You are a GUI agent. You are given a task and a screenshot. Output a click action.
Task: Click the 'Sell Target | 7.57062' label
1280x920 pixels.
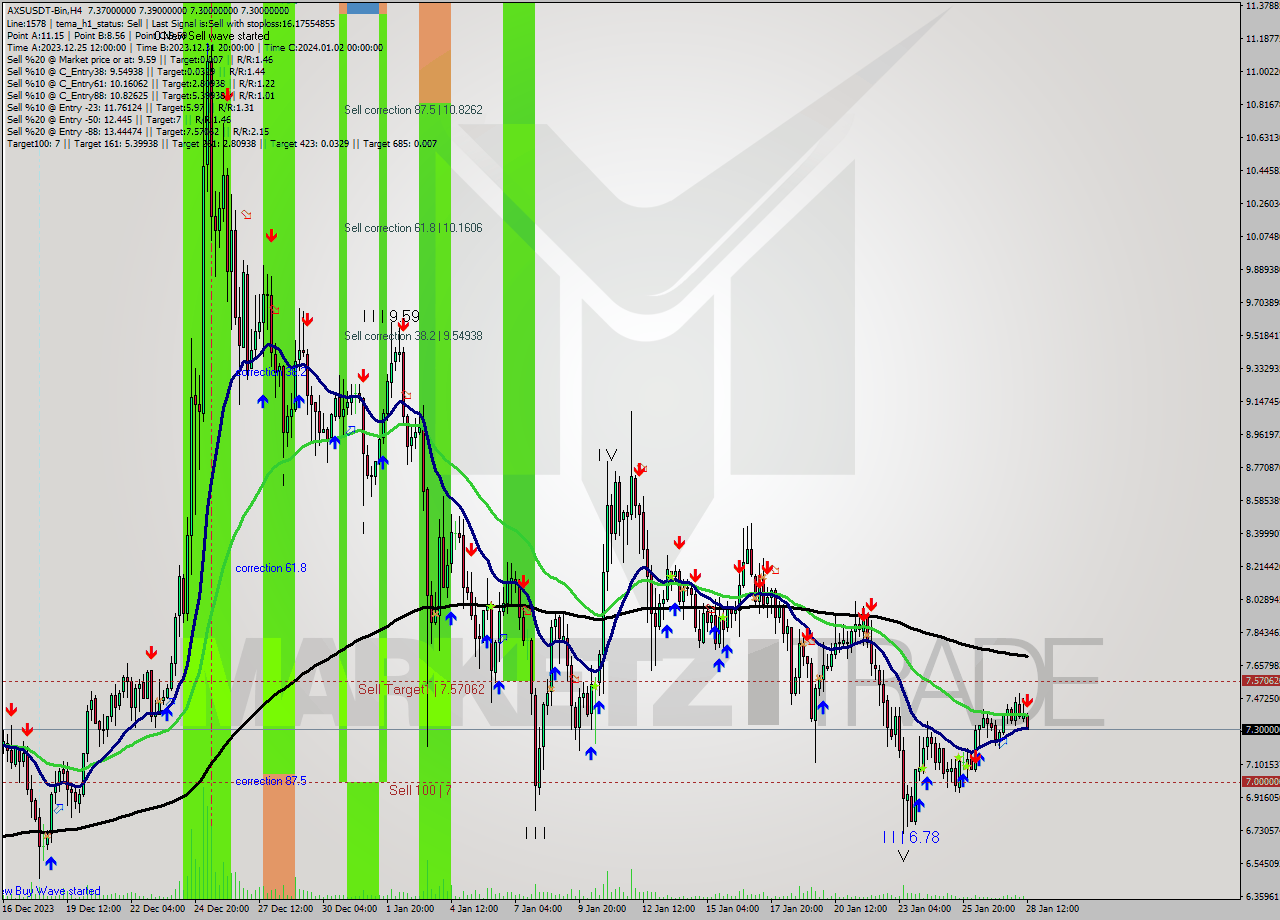click(x=421, y=689)
